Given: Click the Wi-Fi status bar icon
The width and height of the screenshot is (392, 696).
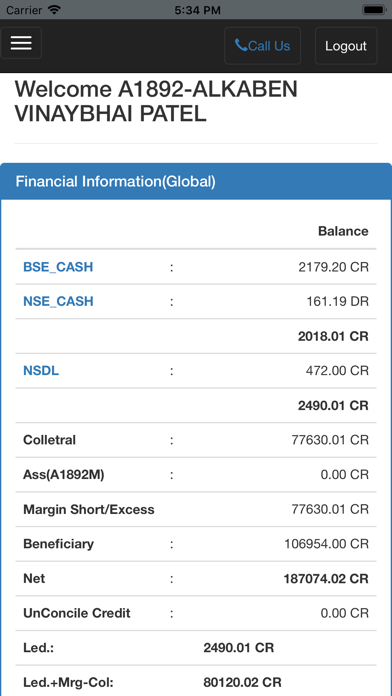Looking at the screenshot, I should (54, 9).
